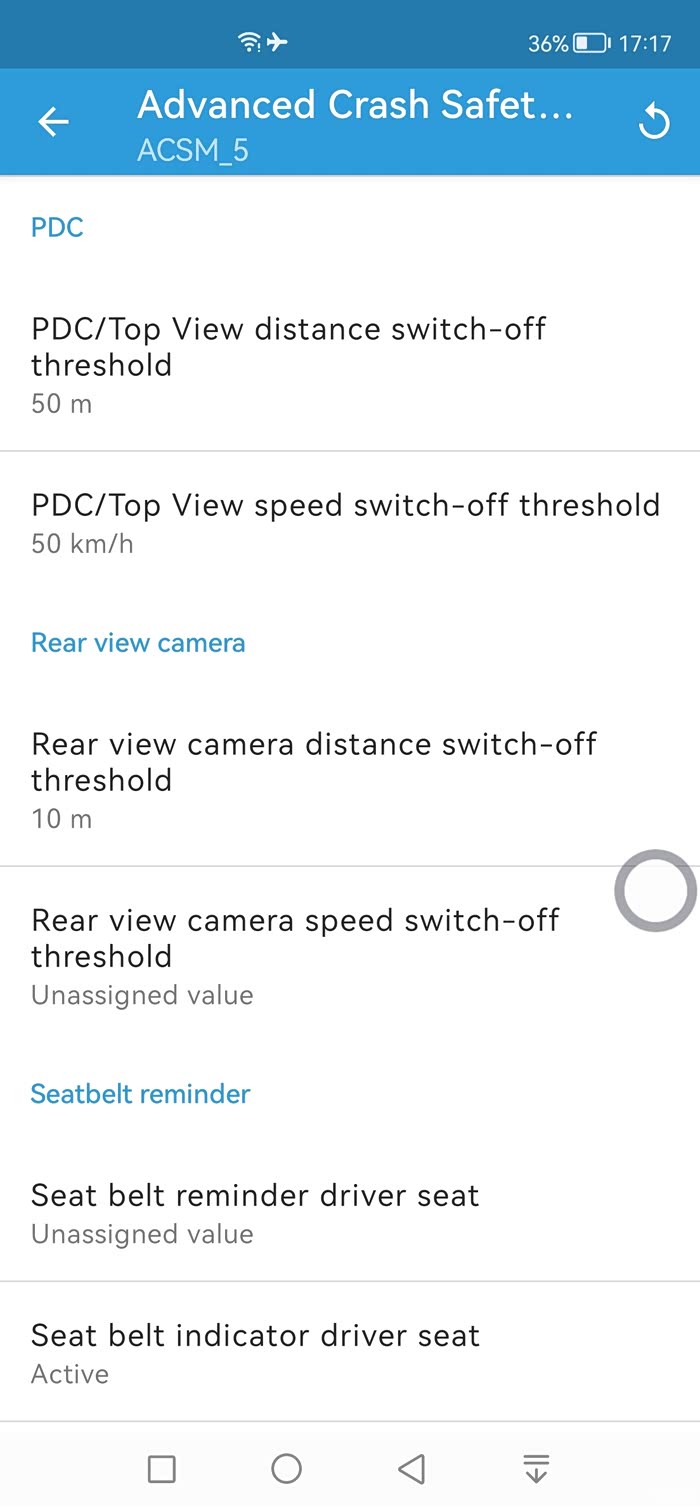
Task: Tap the battery indicator in status bar
Action: click(592, 44)
